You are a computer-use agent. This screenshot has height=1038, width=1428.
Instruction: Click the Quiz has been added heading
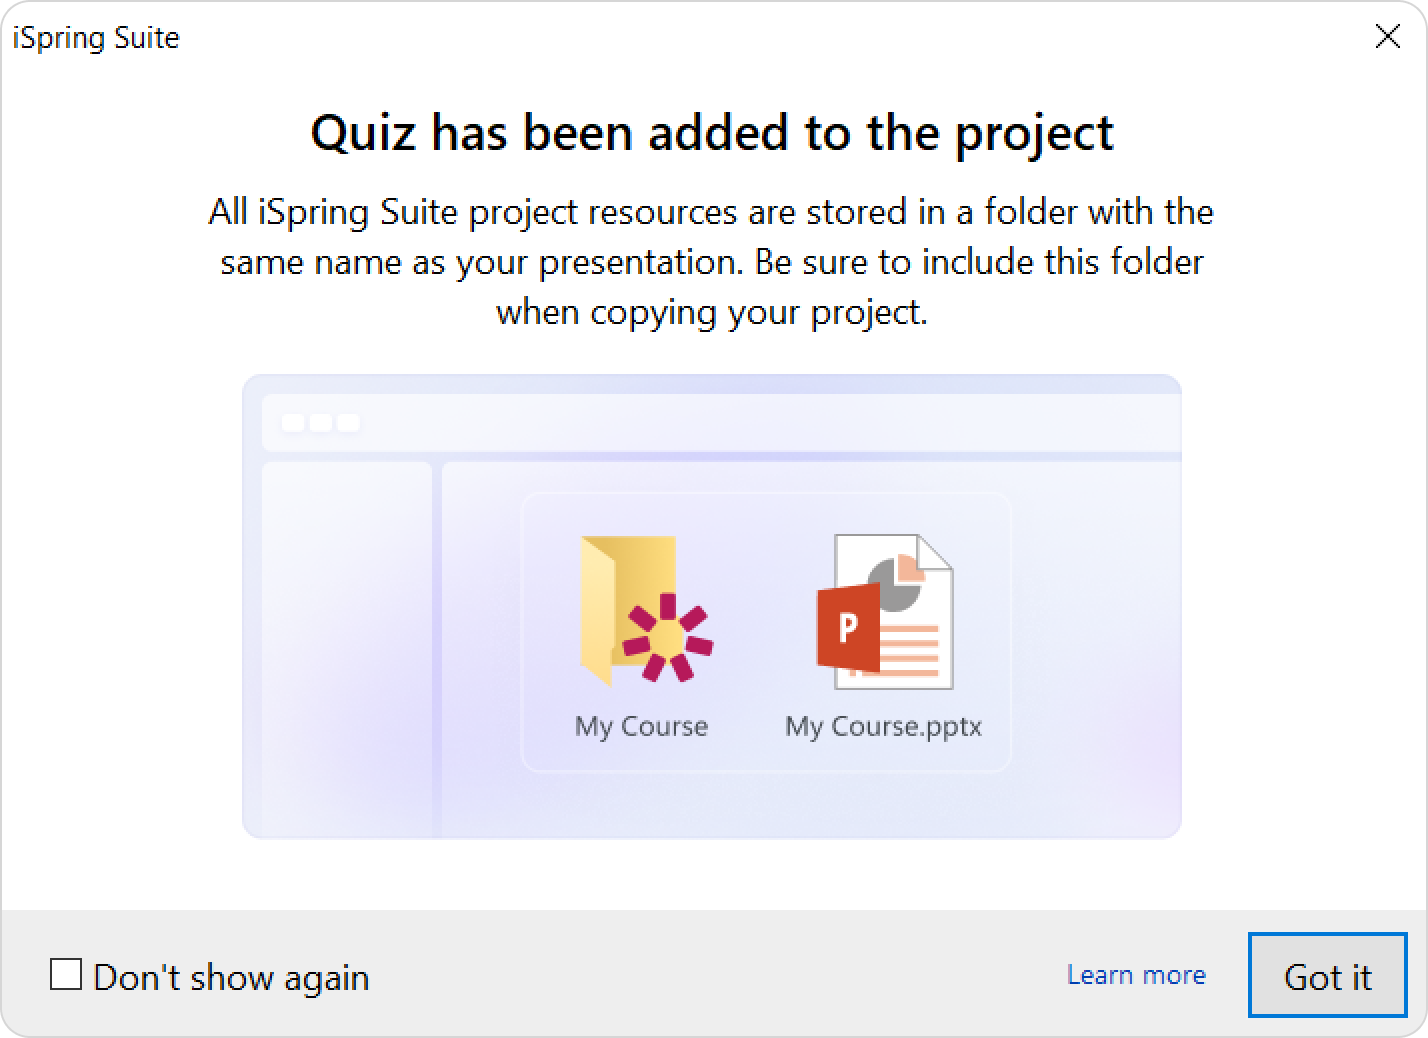(x=712, y=133)
